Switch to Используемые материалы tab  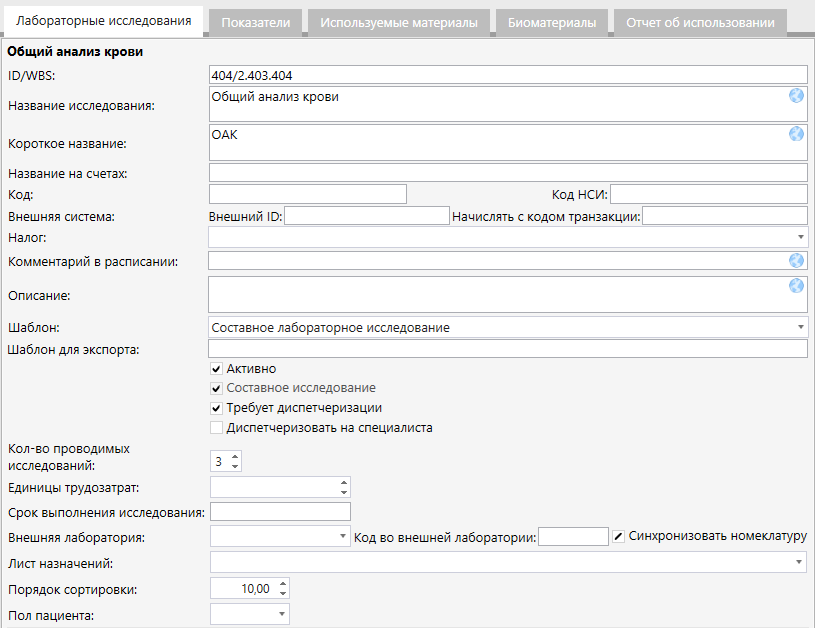pyautogui.click(x=398, y=22)
